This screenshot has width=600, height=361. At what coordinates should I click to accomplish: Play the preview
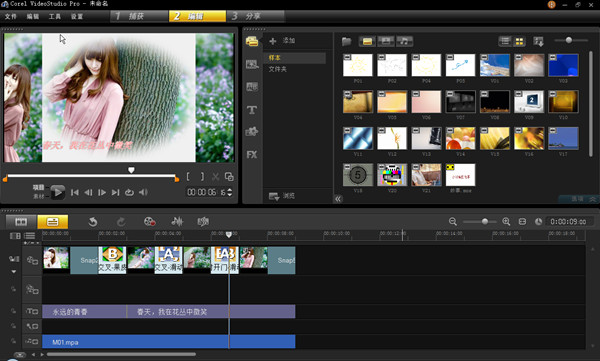(x=58, y=192)
